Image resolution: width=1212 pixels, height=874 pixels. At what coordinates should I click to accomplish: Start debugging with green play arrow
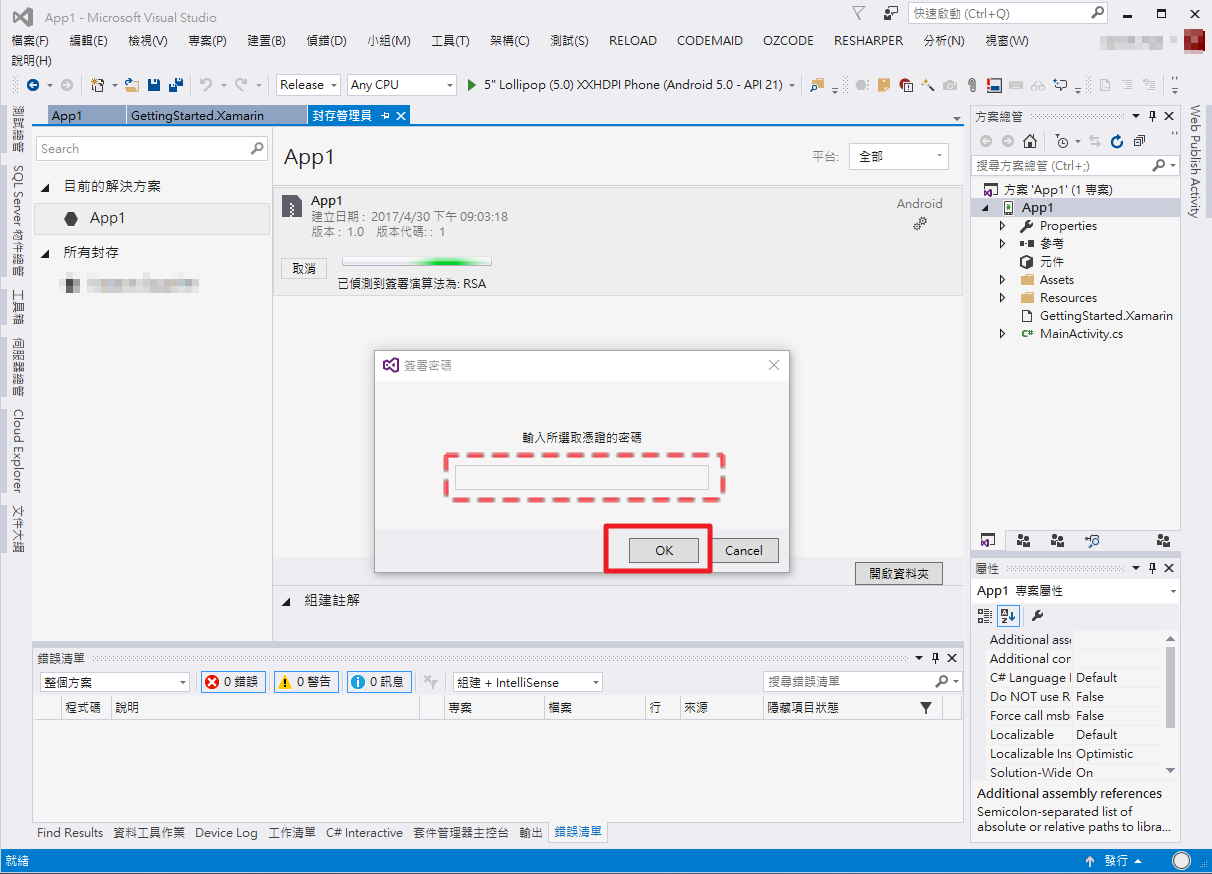[473, 85]
